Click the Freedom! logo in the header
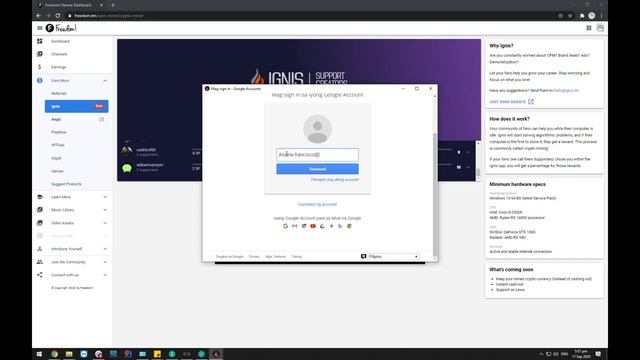640x360 pixels. (x=61, y=28)
